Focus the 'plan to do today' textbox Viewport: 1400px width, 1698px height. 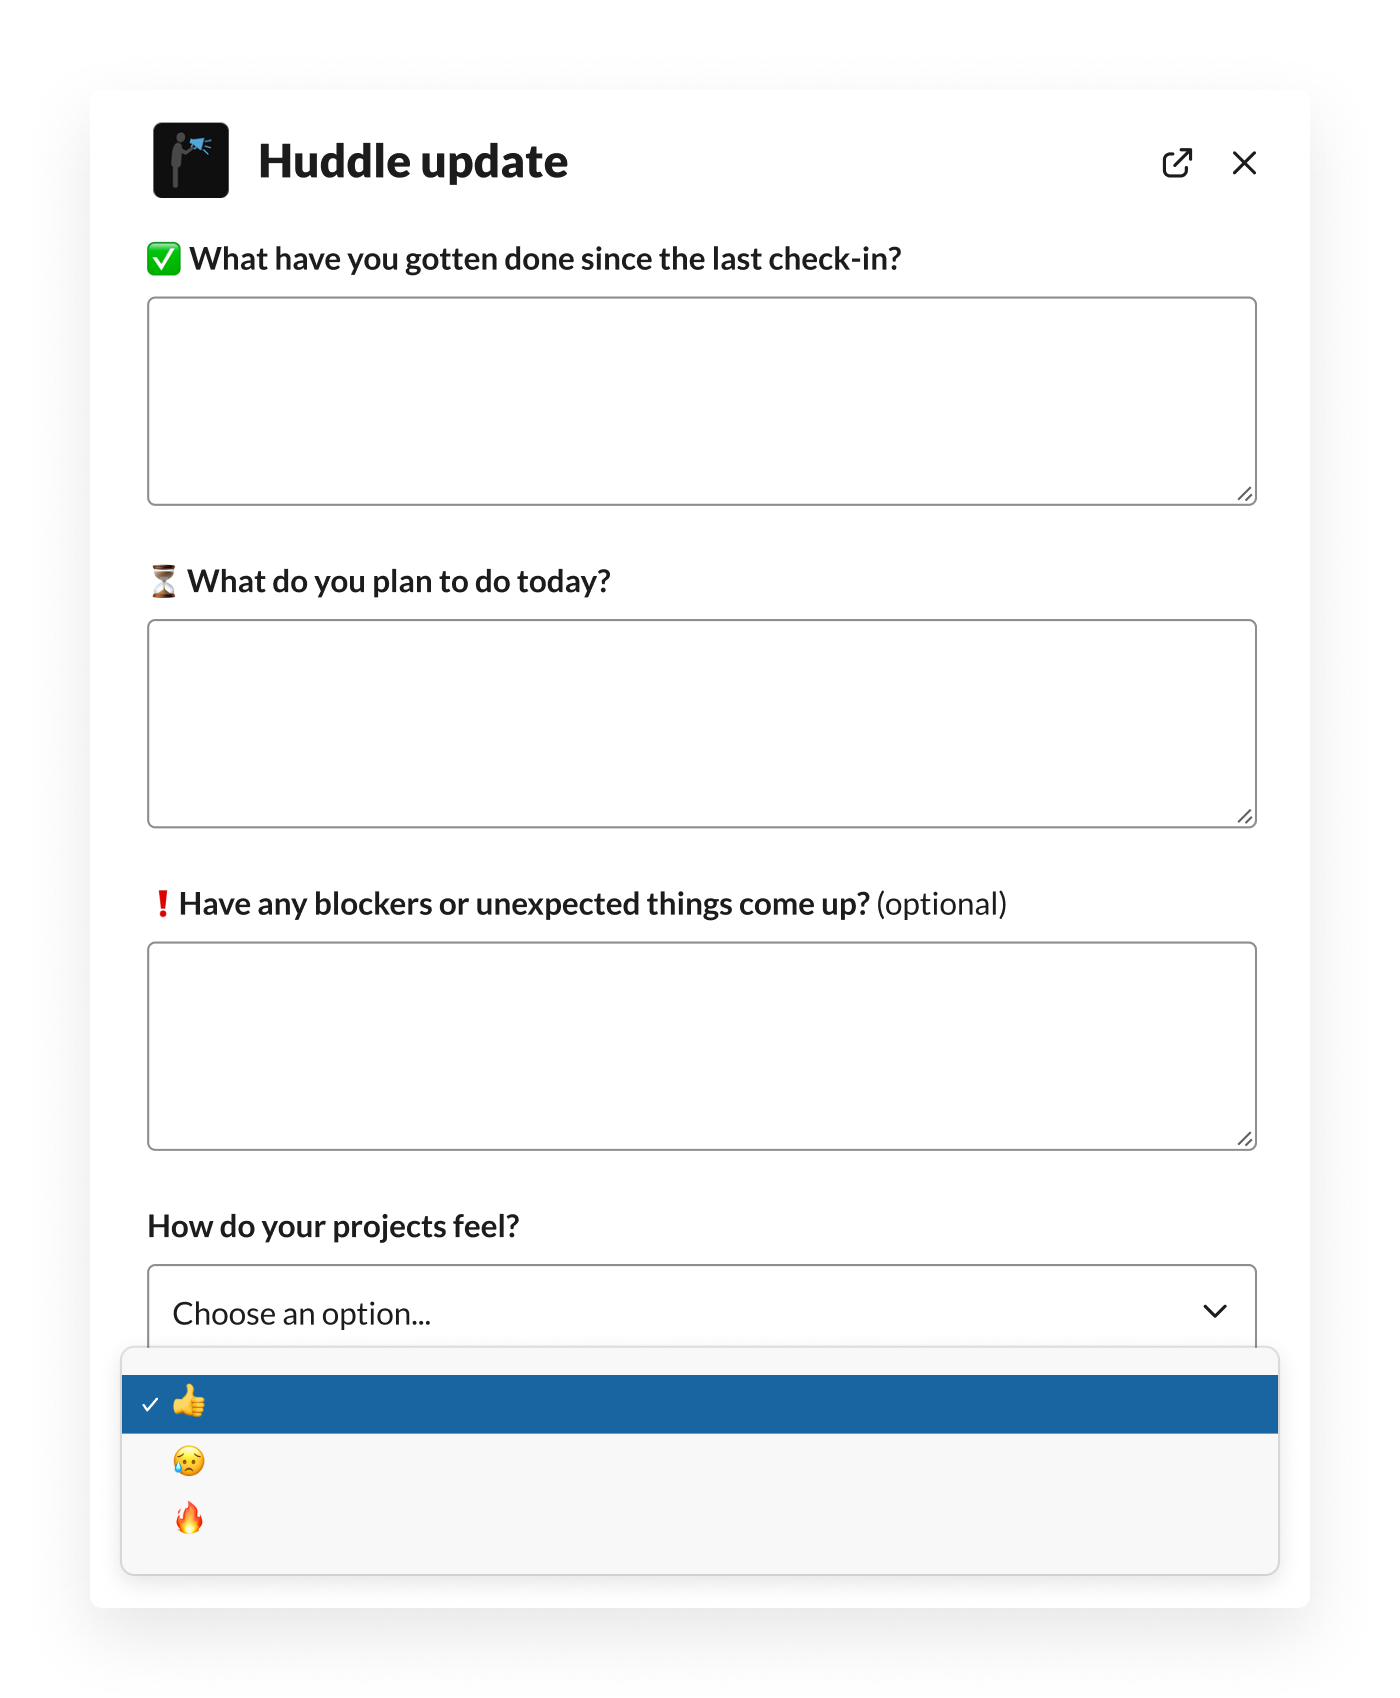(x=702, y=724)
